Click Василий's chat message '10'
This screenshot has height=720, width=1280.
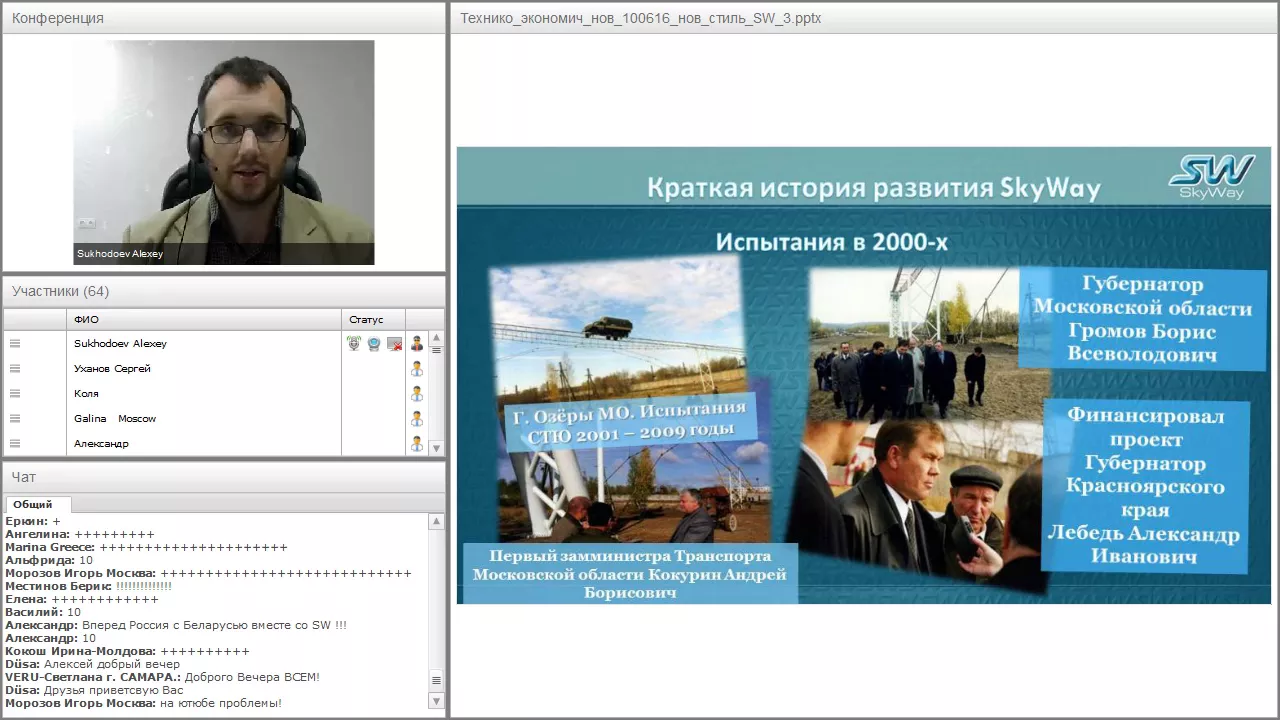coord(43,613)
